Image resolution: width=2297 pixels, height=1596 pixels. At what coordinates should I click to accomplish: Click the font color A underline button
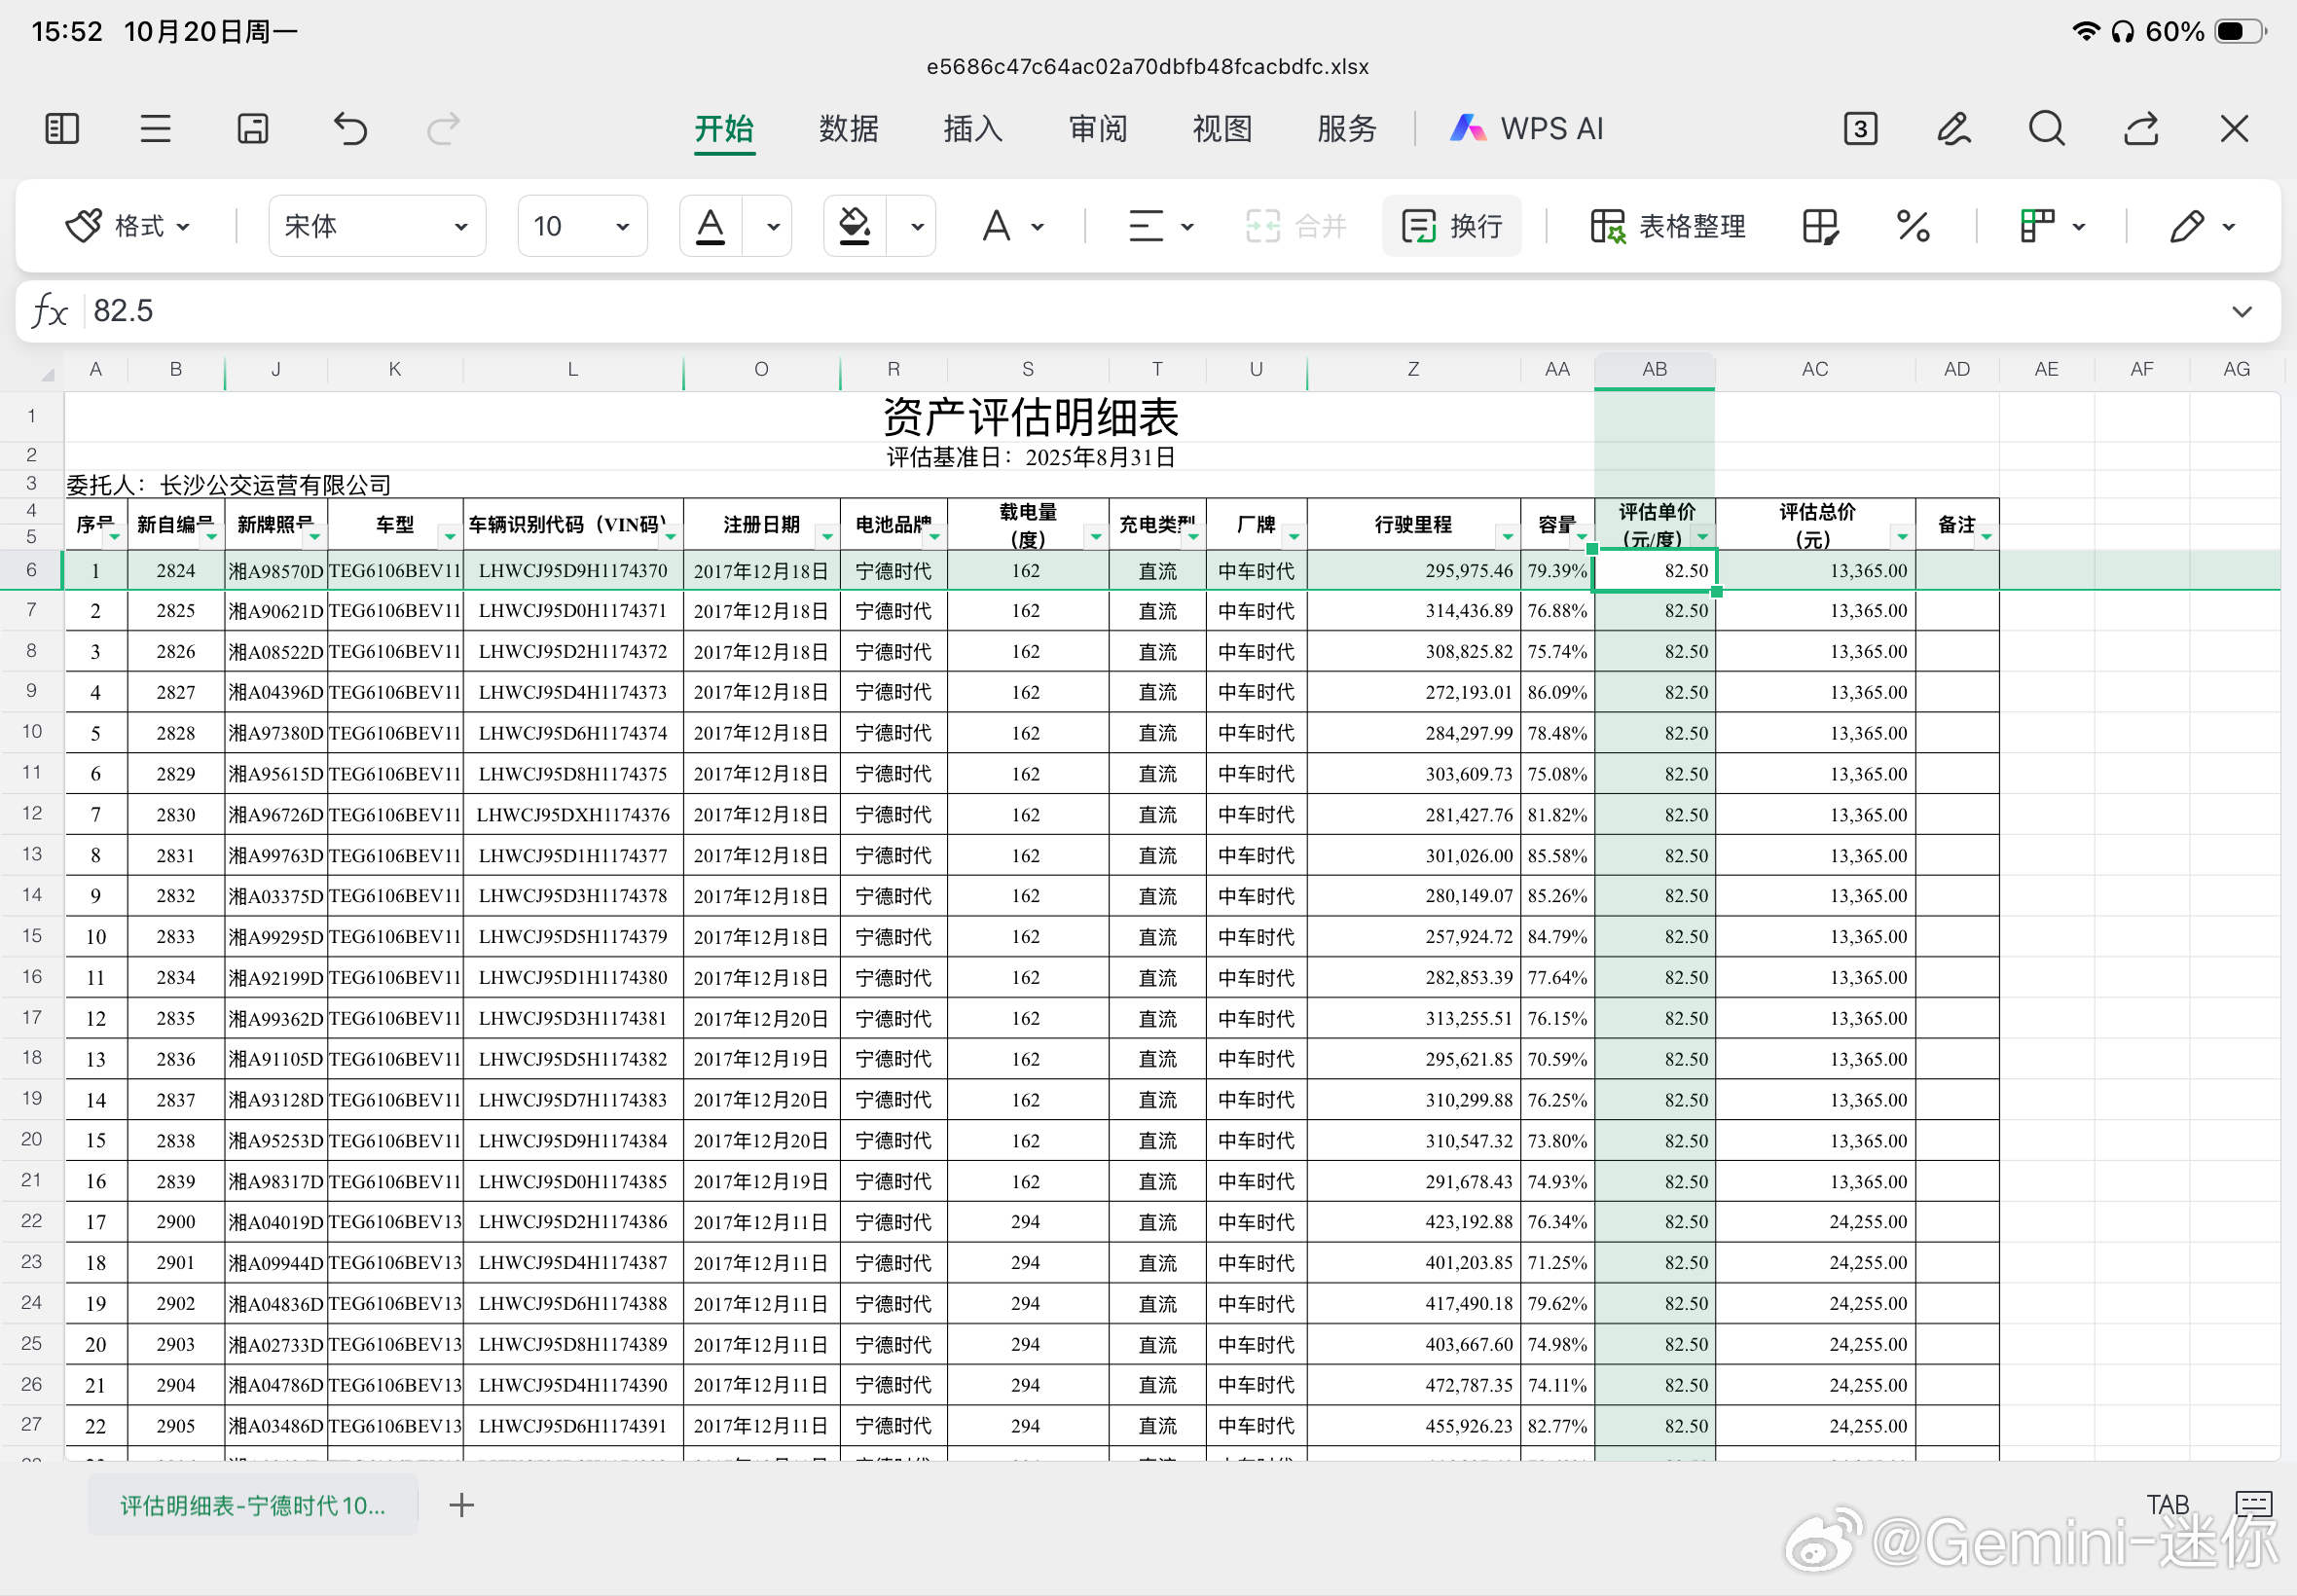pyautogui.click(x=710, y=226)
